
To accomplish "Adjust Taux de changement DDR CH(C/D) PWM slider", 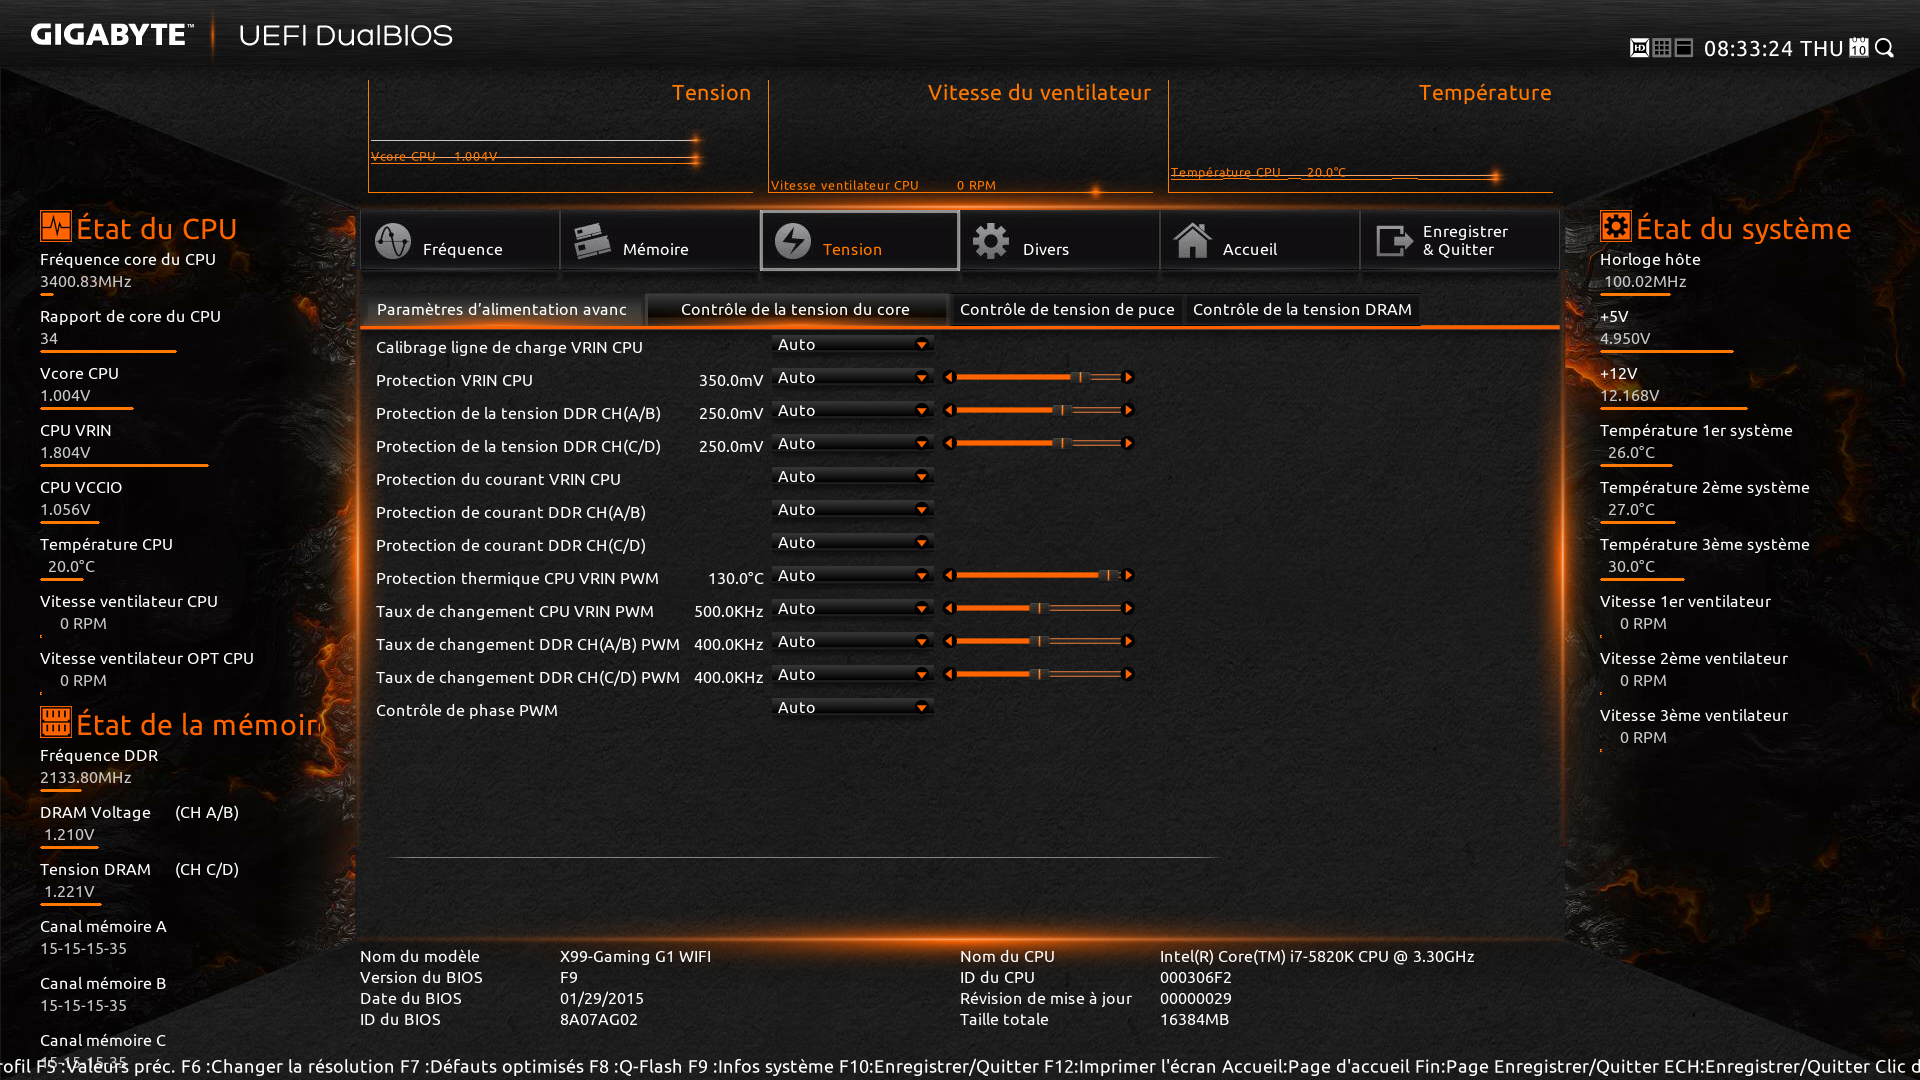I will 1038,674.
